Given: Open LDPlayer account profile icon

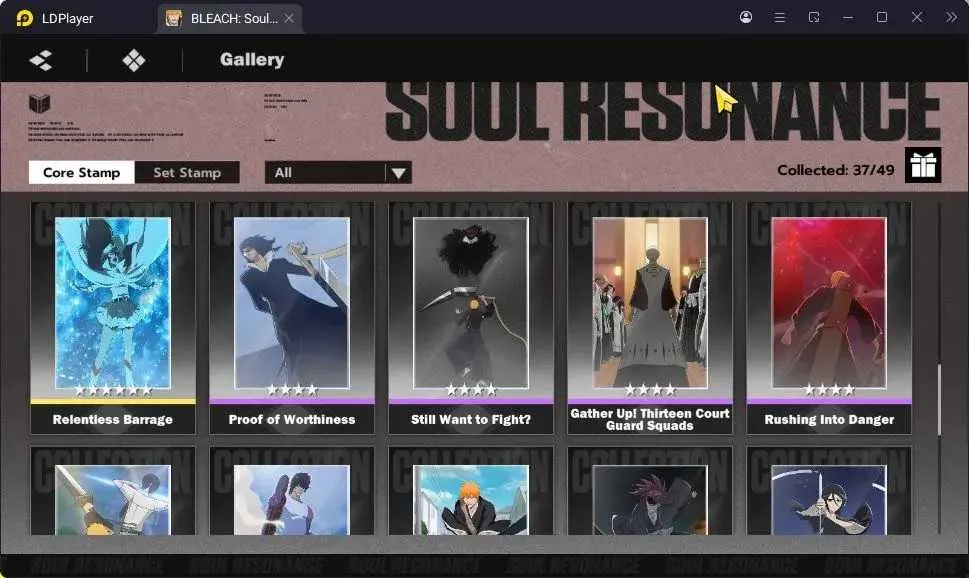Looking at the screenshot, I should pos(746,17).
